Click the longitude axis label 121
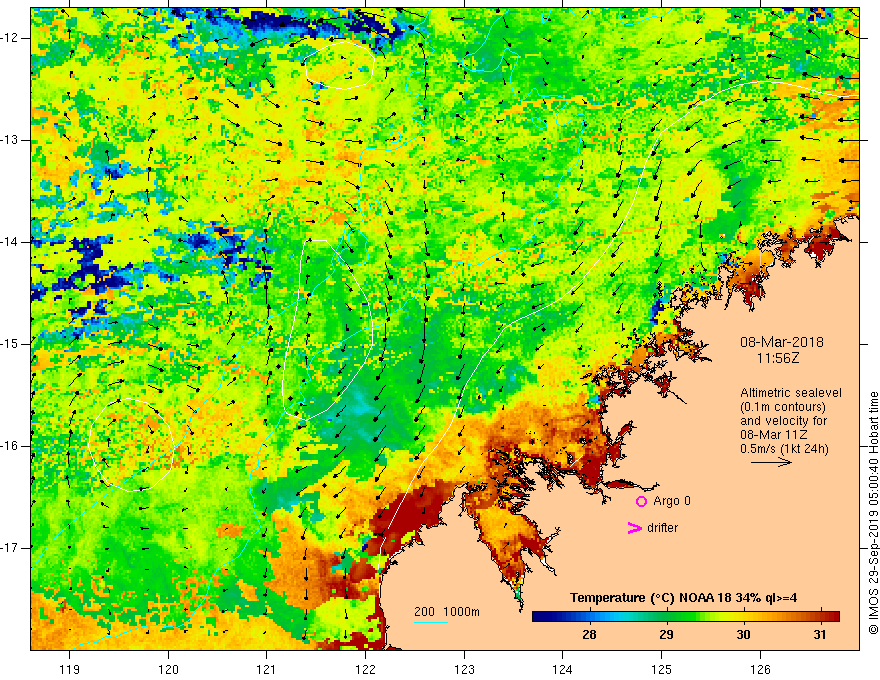Viewport: 880px width, 680px height. click(267, 669)
